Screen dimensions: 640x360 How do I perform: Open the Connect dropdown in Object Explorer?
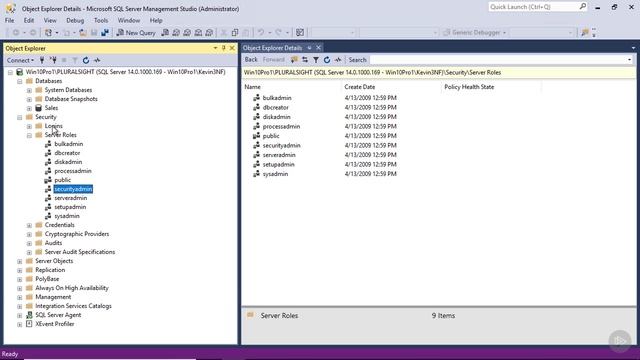[x=20, y=60]
